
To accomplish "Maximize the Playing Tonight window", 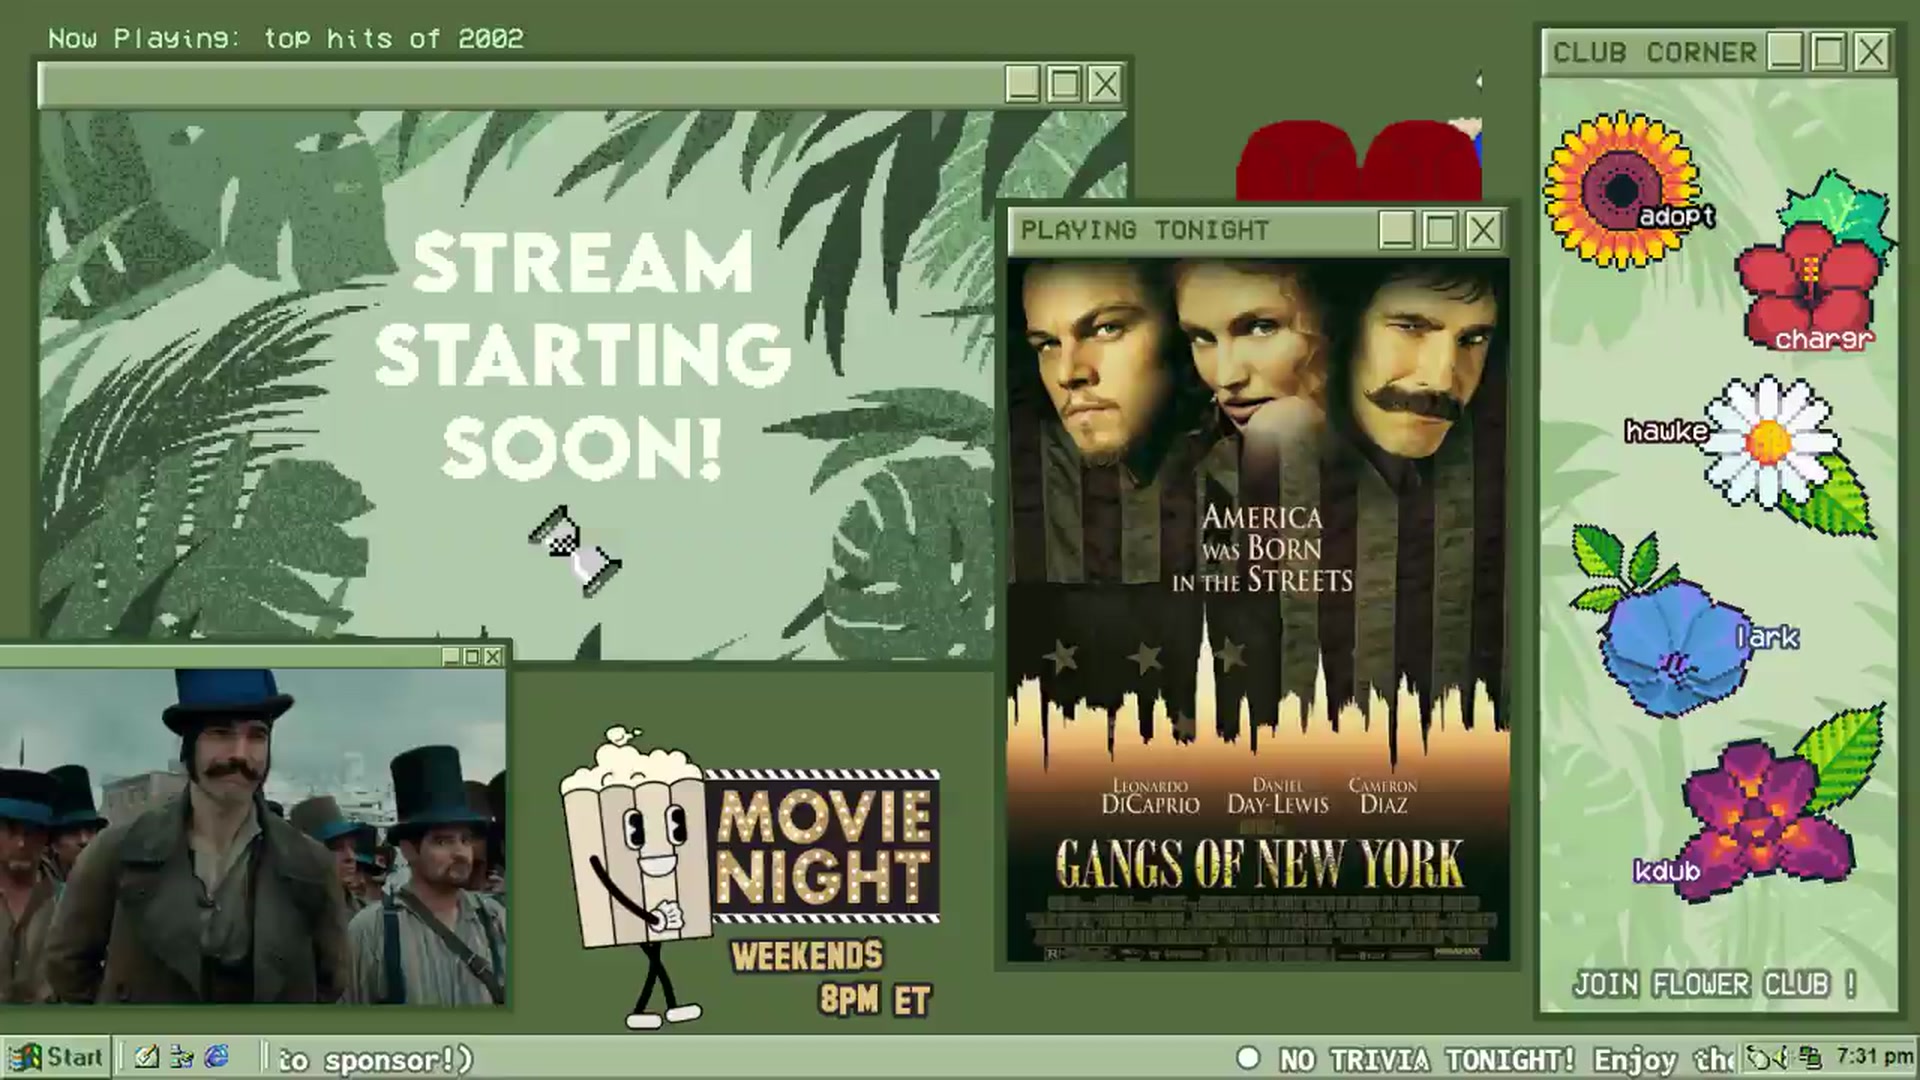I will click(x=1440, y=231).
